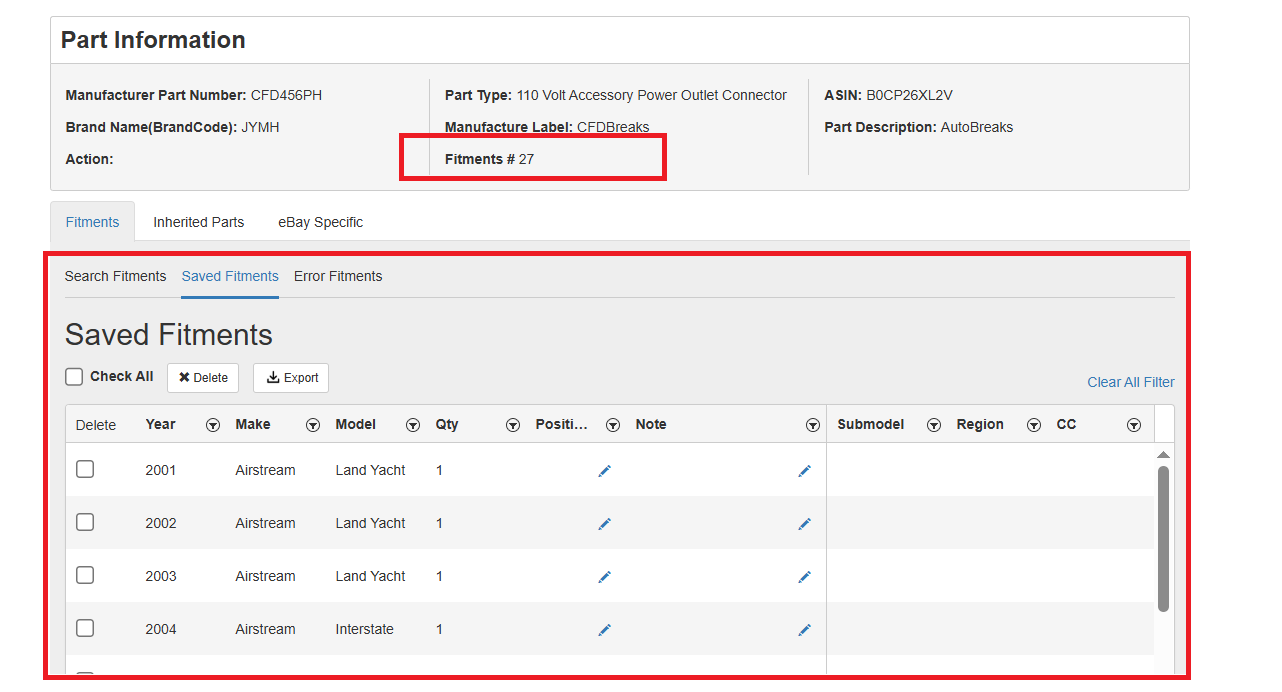Edit note pencil in 2002 Land Yacht row

pyautogui.click(x=804, y=524)
